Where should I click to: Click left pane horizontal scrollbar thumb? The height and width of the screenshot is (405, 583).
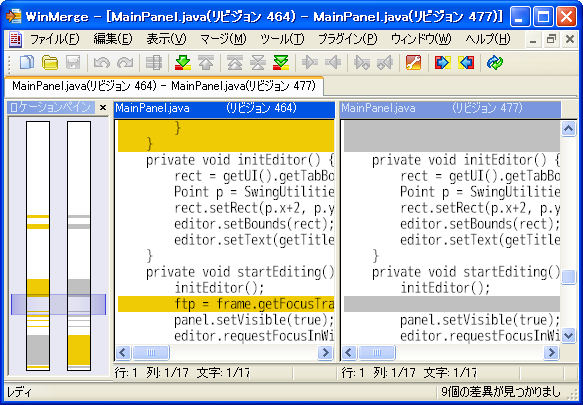pyautogui.click(x=151, y=352)
